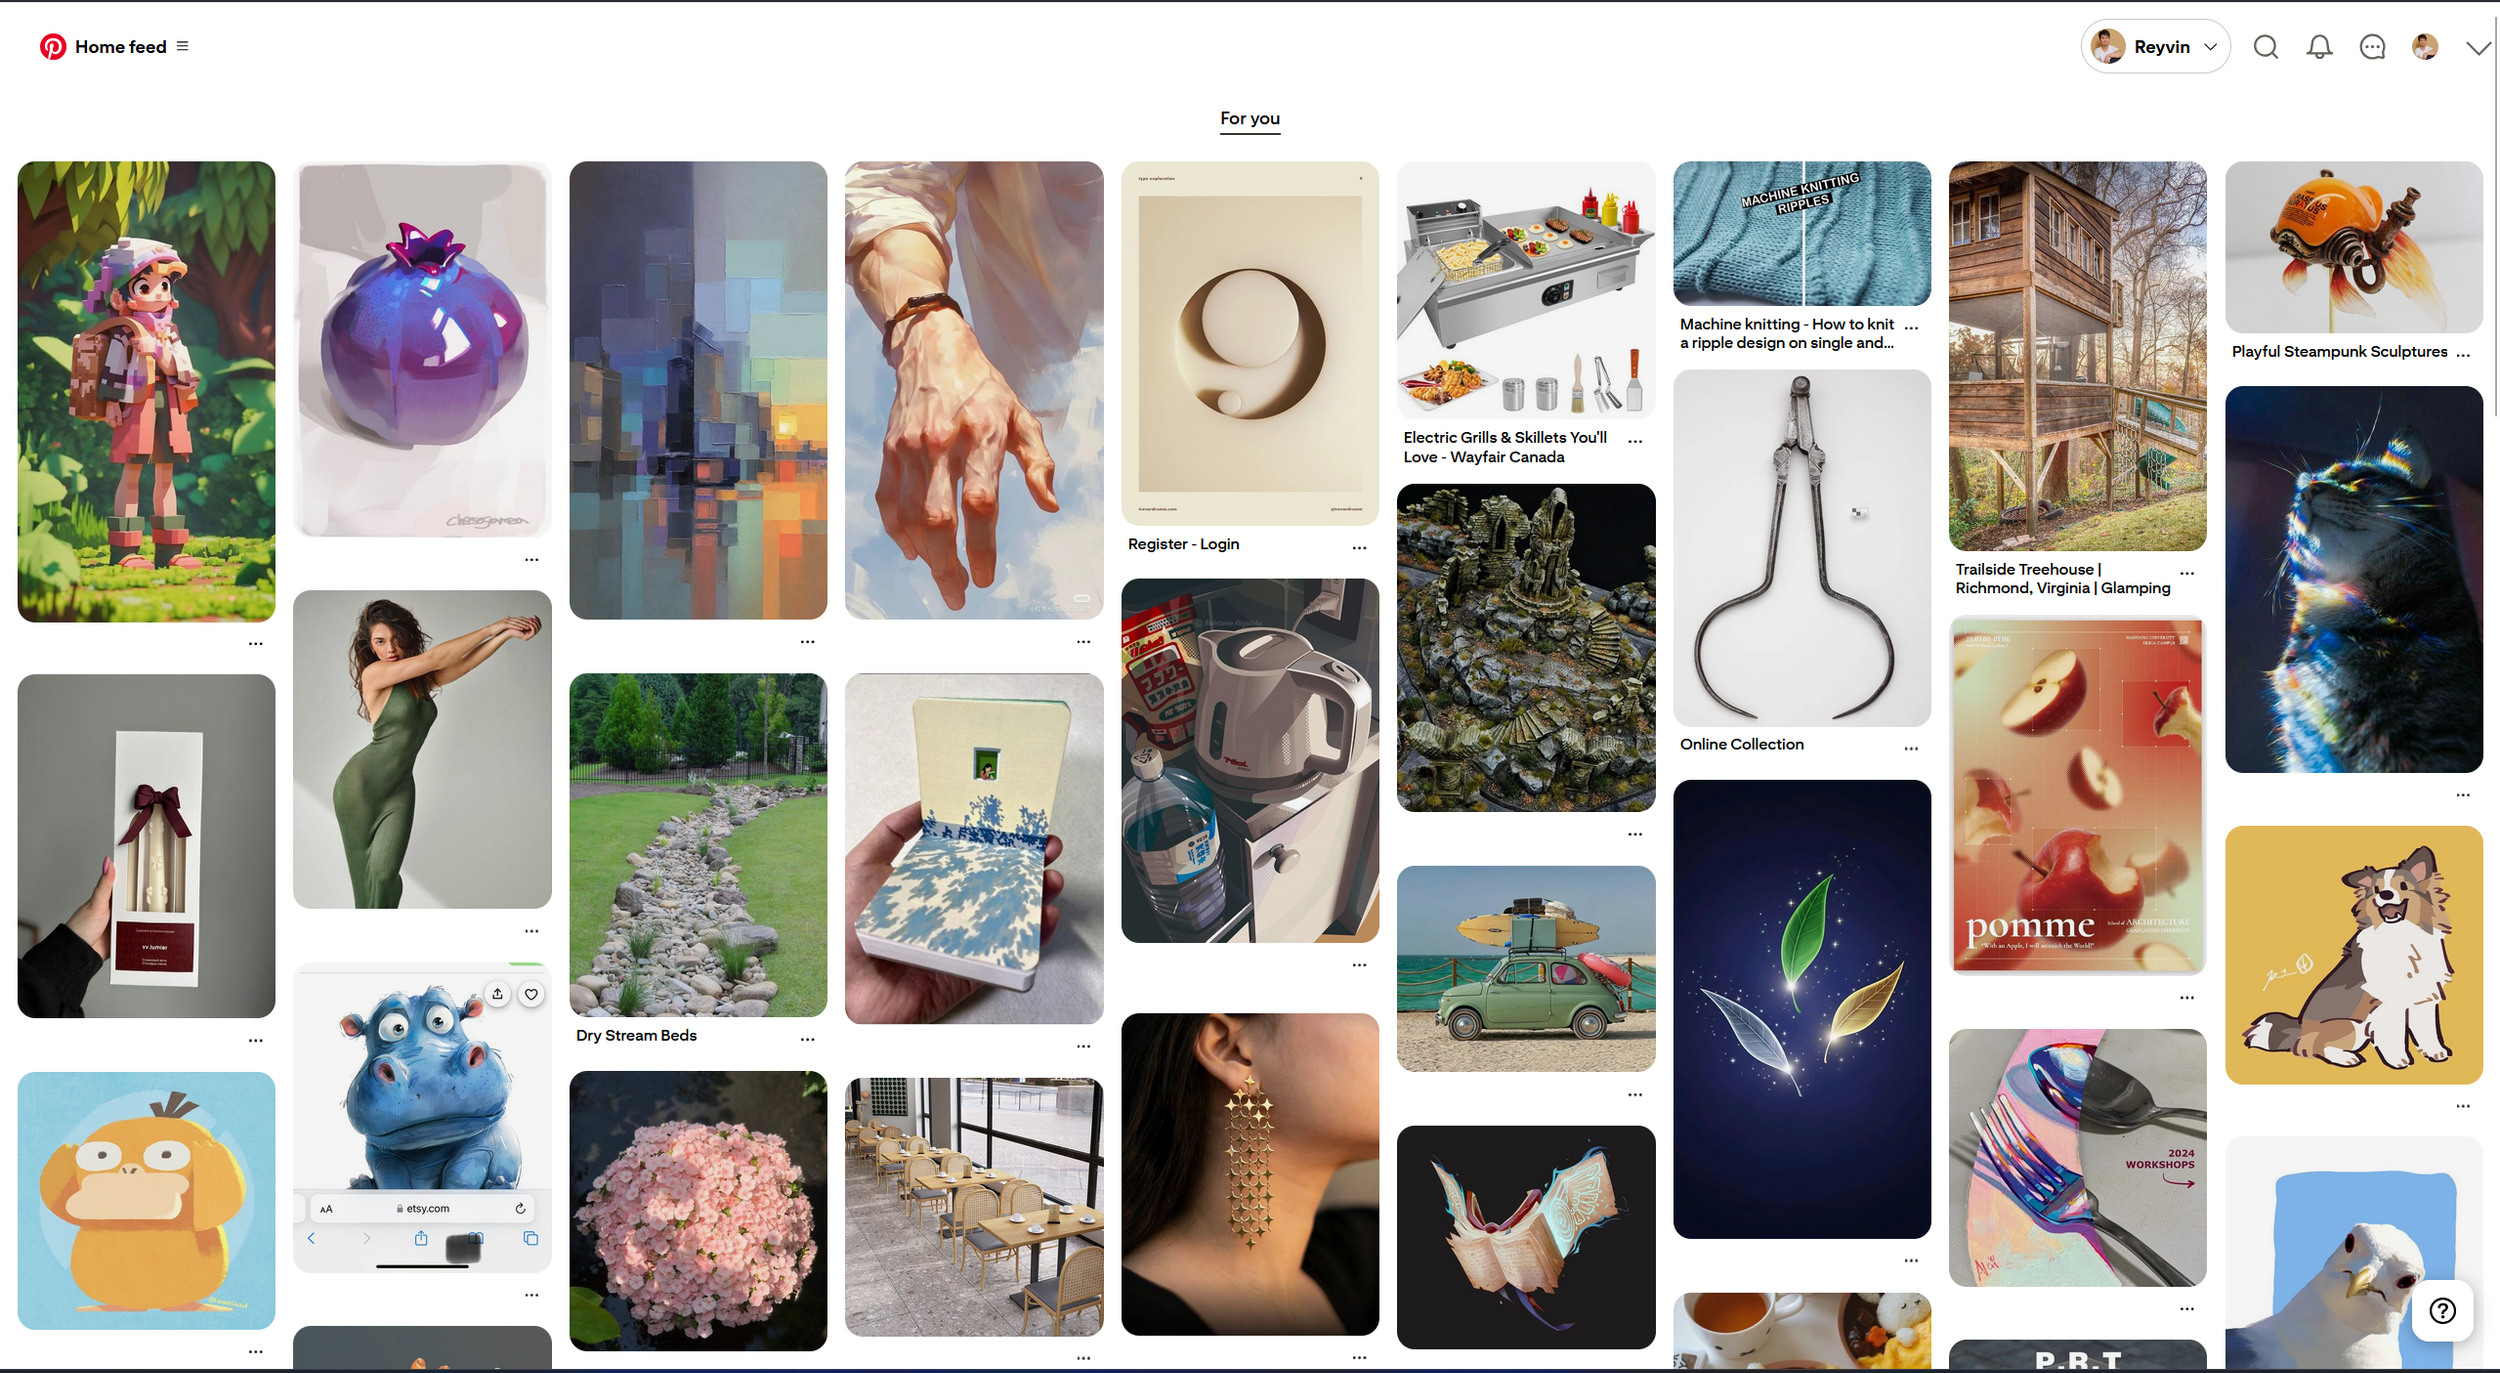The width and height of the screenshot is (2500, 1373).
Task: Open the search magnifier icon
Action: pyautogui.click(x=2266, y=47)
